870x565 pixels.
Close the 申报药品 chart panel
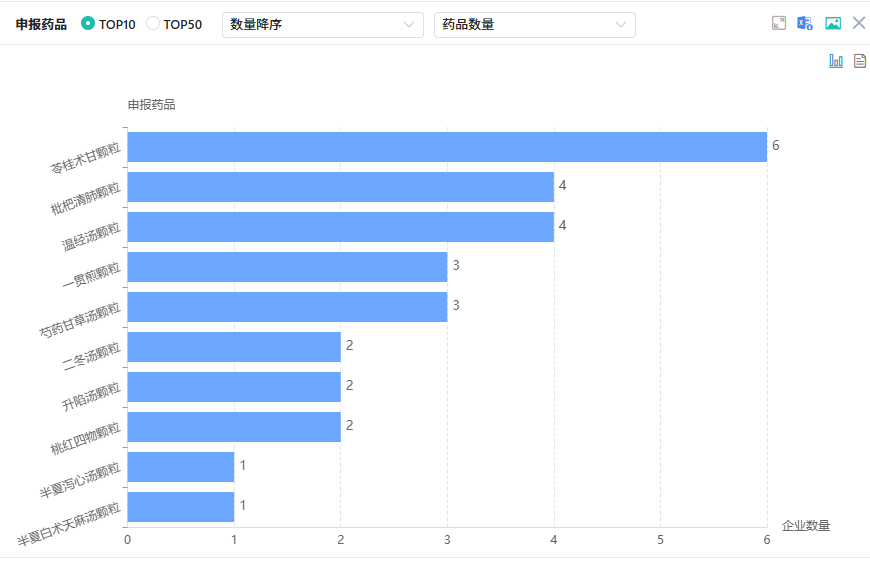coord(858,23)
